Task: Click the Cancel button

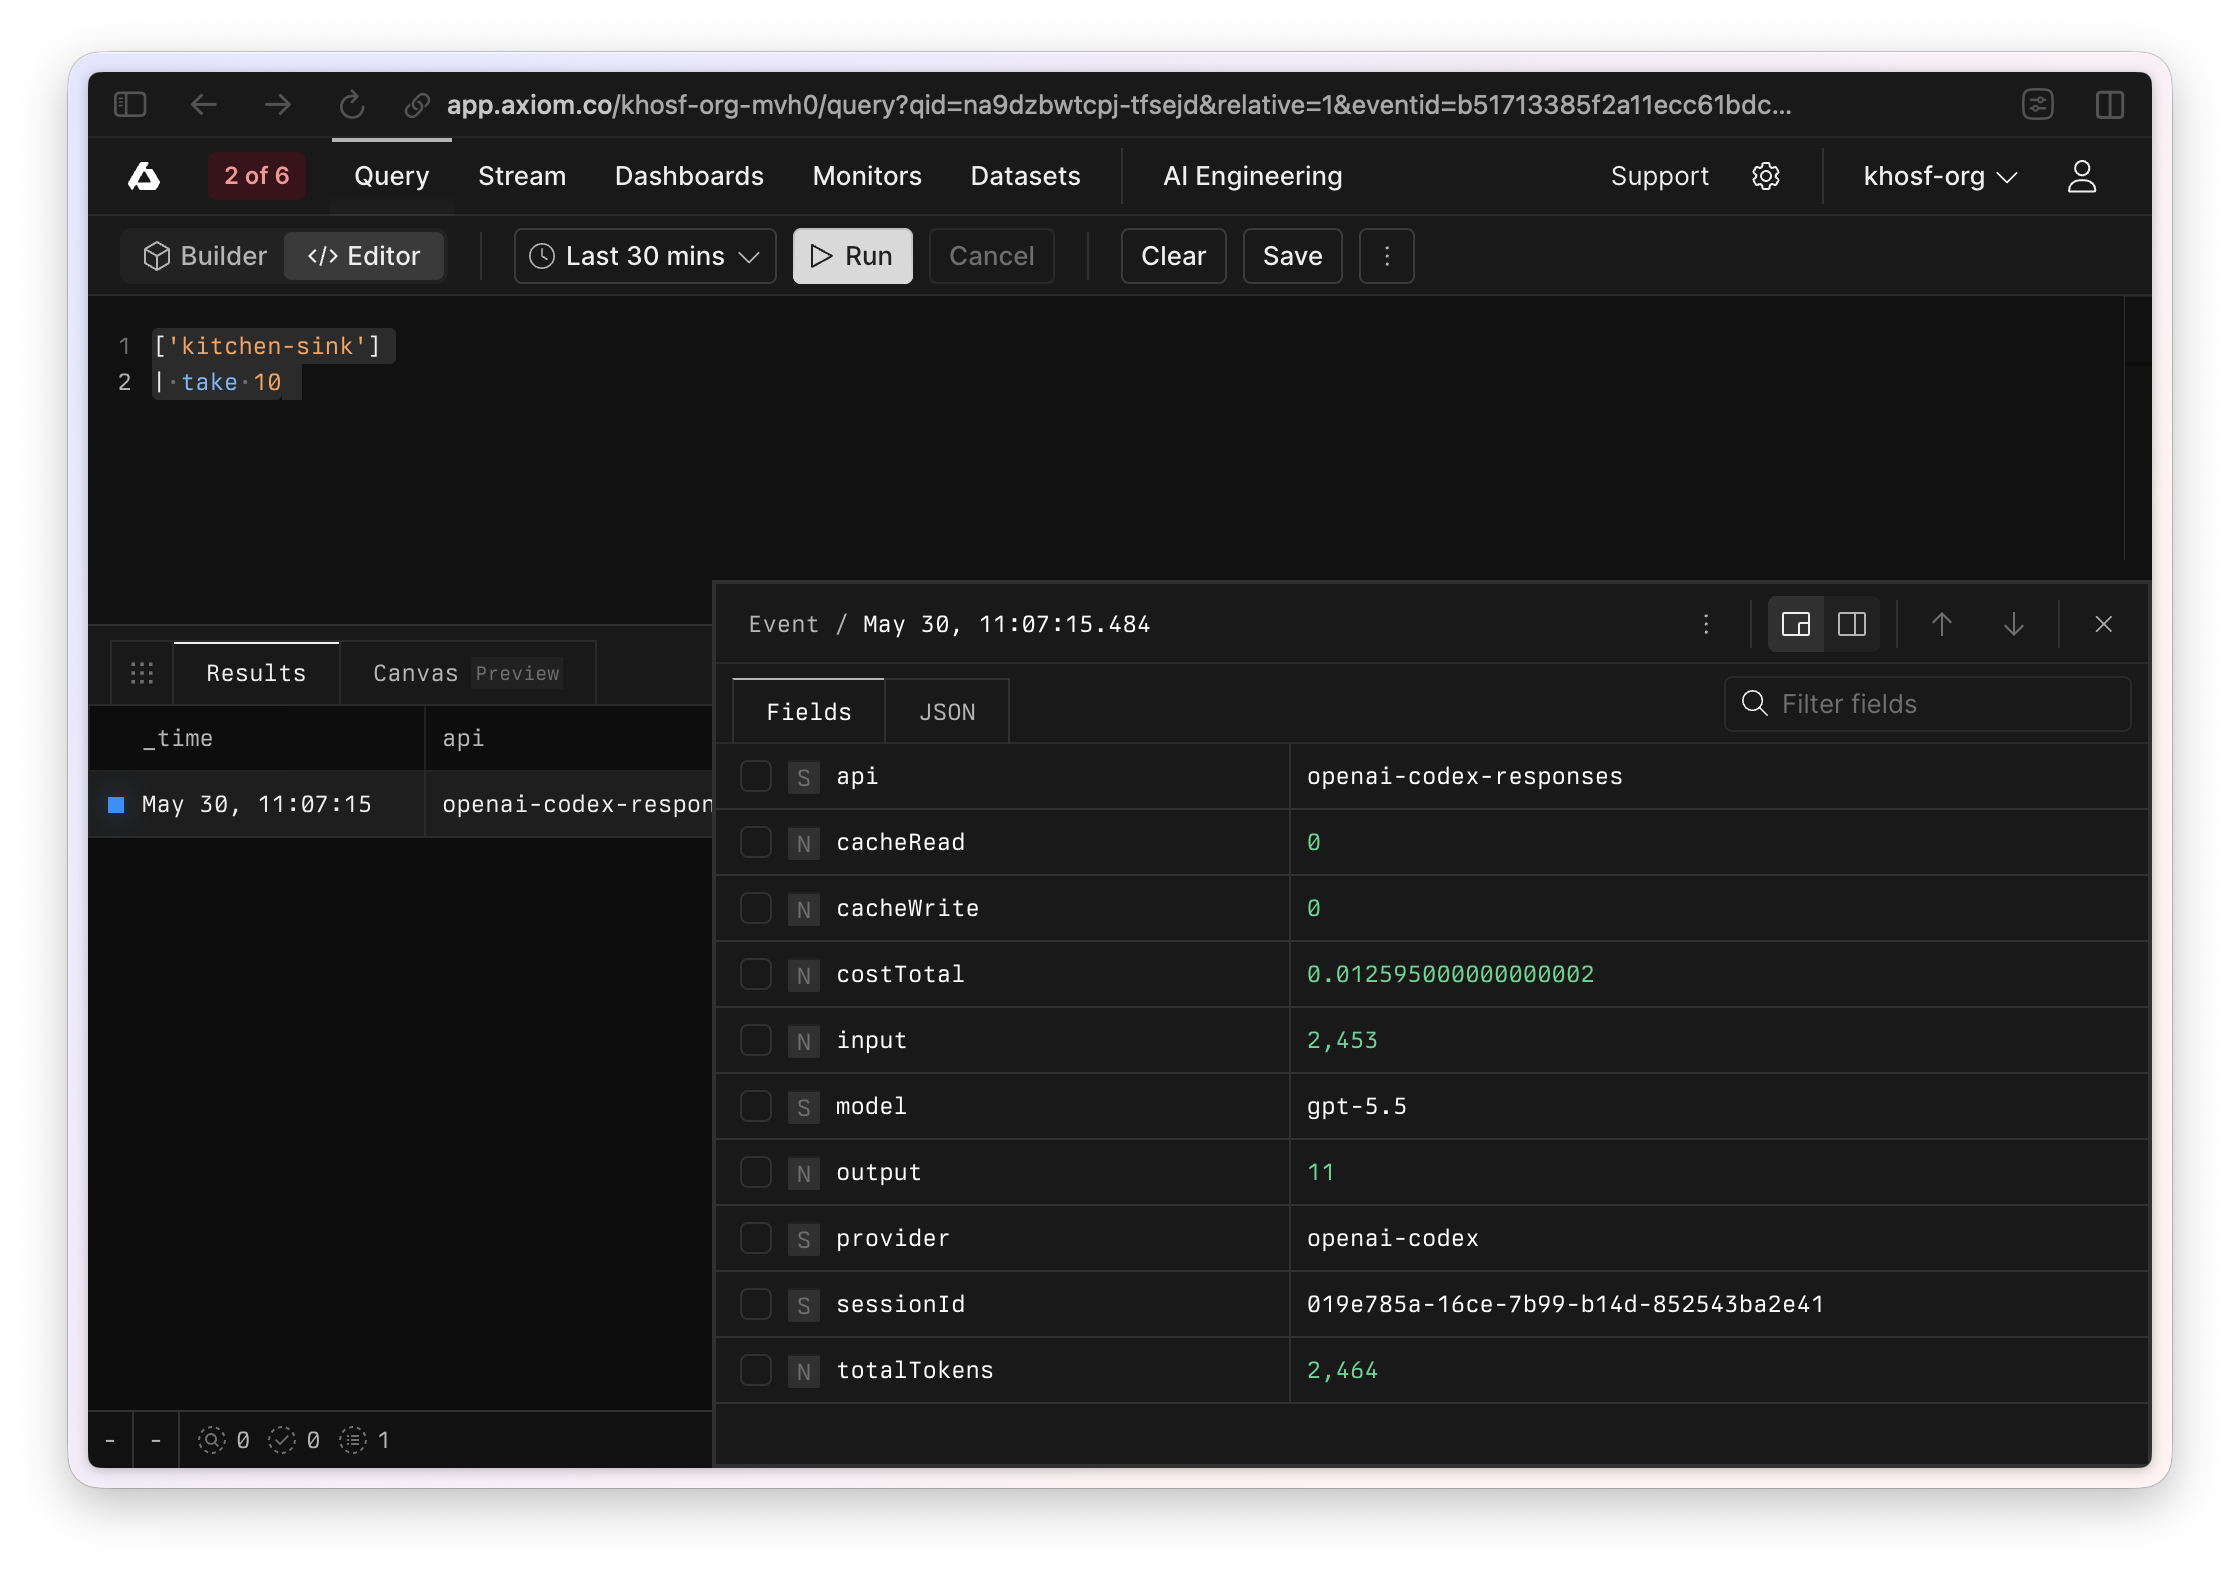Action: click(x=991, y=256)
